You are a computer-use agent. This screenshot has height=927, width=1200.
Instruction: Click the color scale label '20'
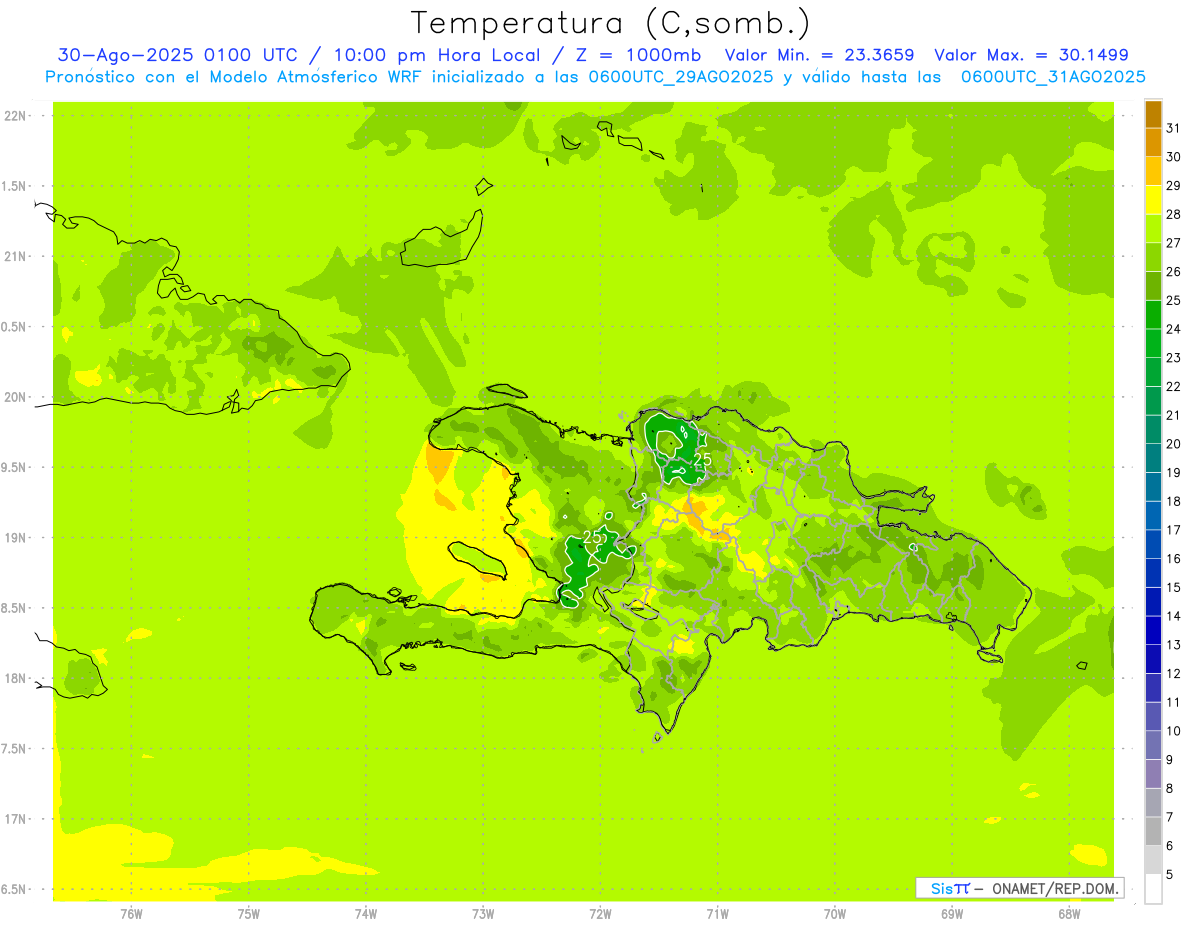tap(1174, 444)
